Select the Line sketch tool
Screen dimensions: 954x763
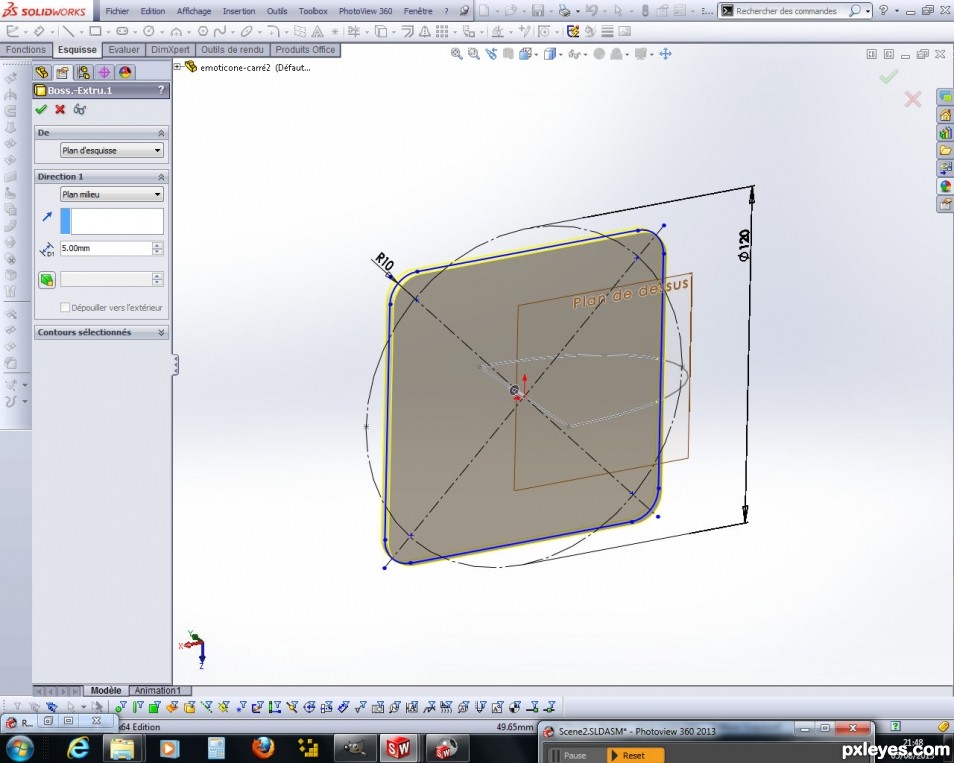(x=68, y=31)
